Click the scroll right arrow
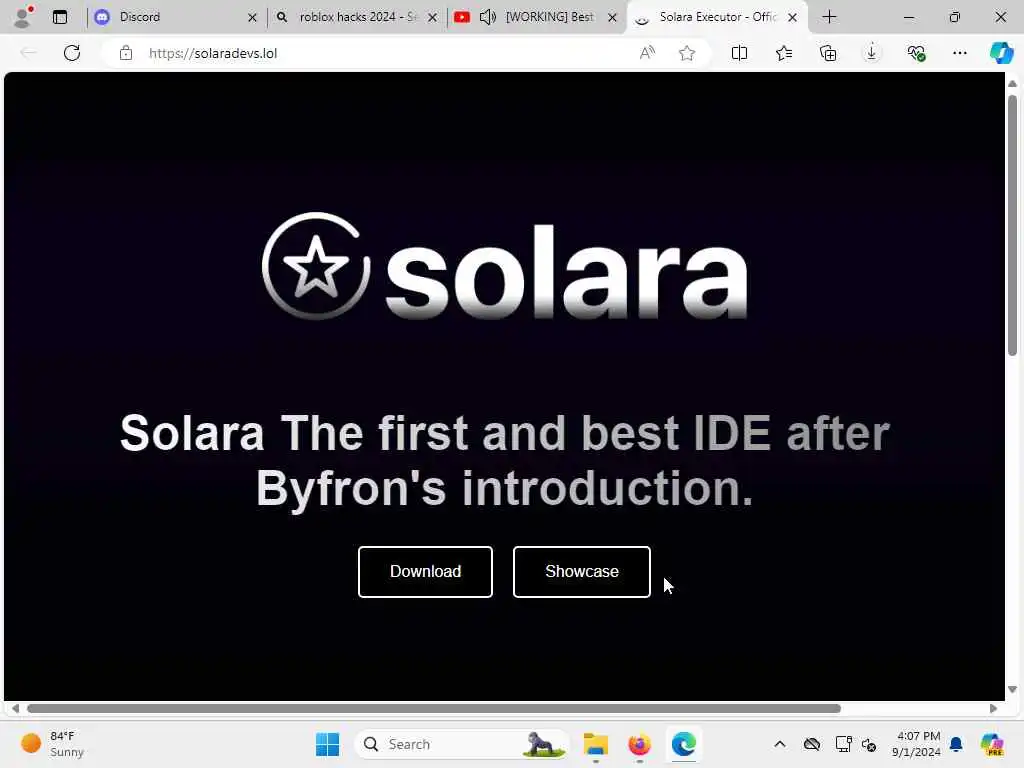 click(x=993, y=709)
